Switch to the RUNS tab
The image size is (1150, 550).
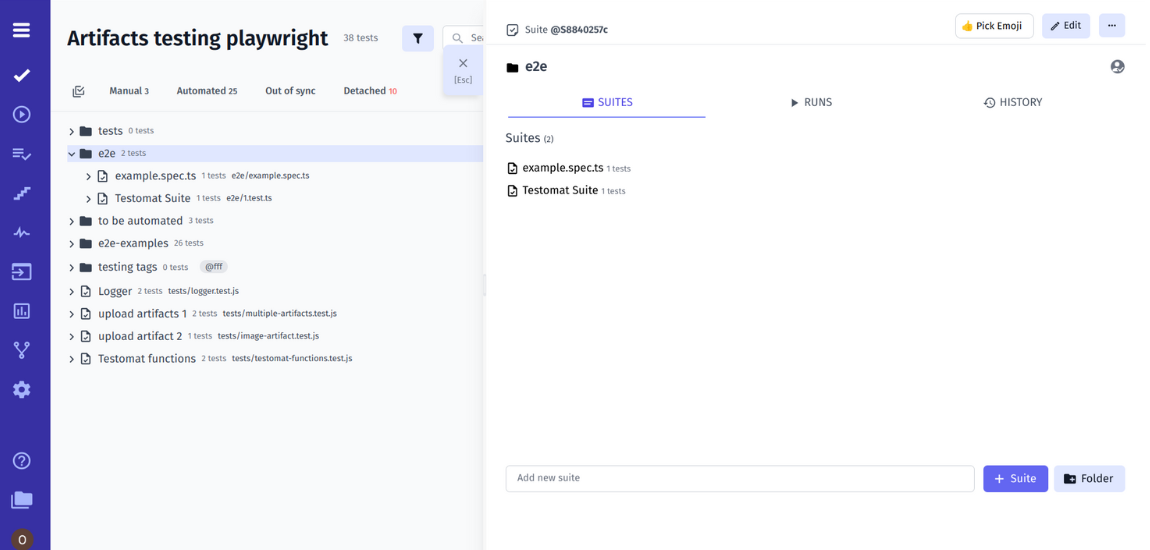[x=810, y=102]
